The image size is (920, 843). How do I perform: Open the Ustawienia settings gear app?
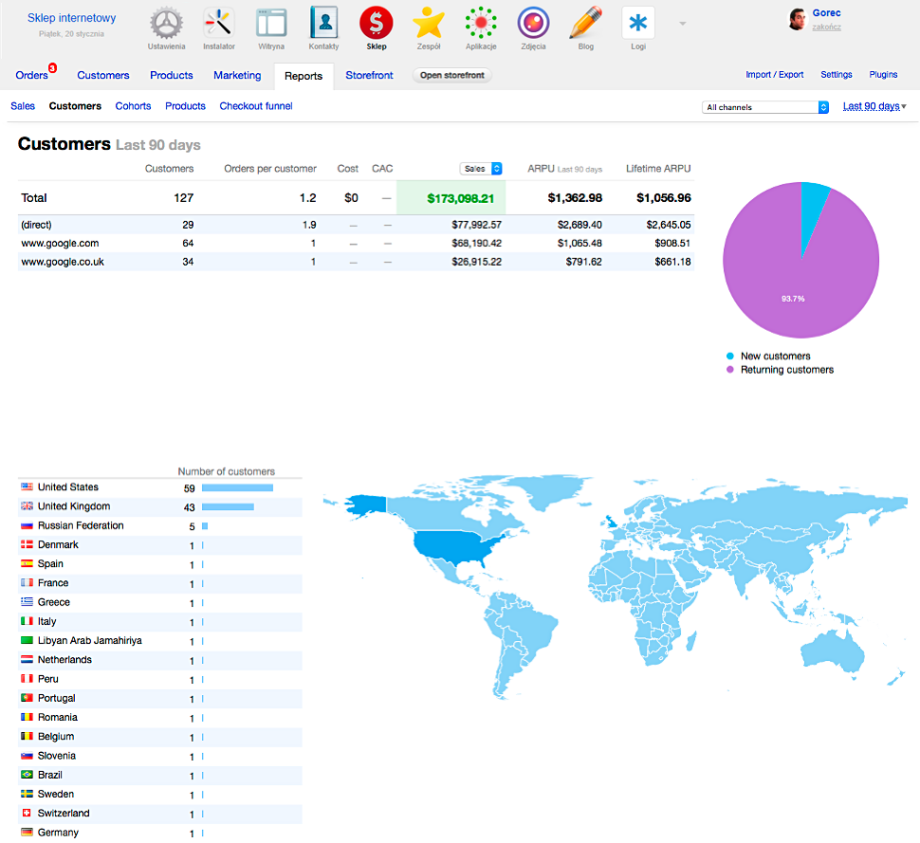point(166,23)
